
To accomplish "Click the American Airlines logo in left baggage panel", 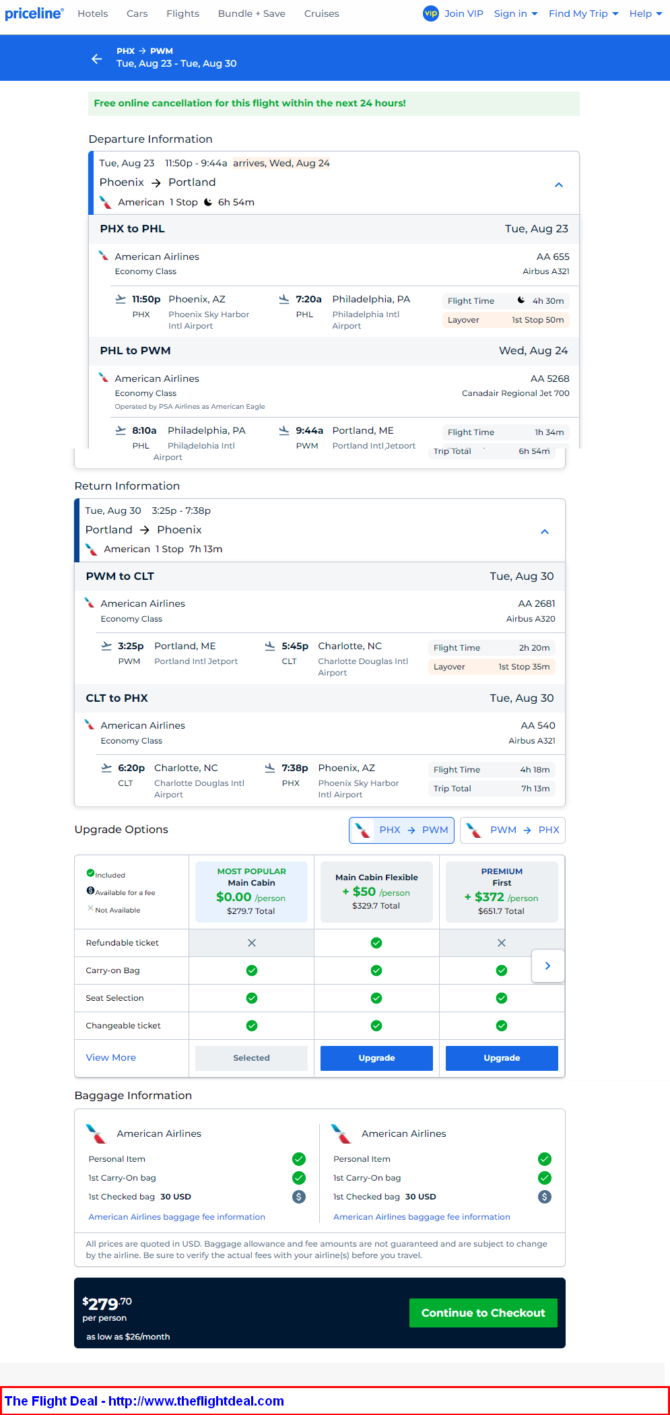I will click(96, 1134).
